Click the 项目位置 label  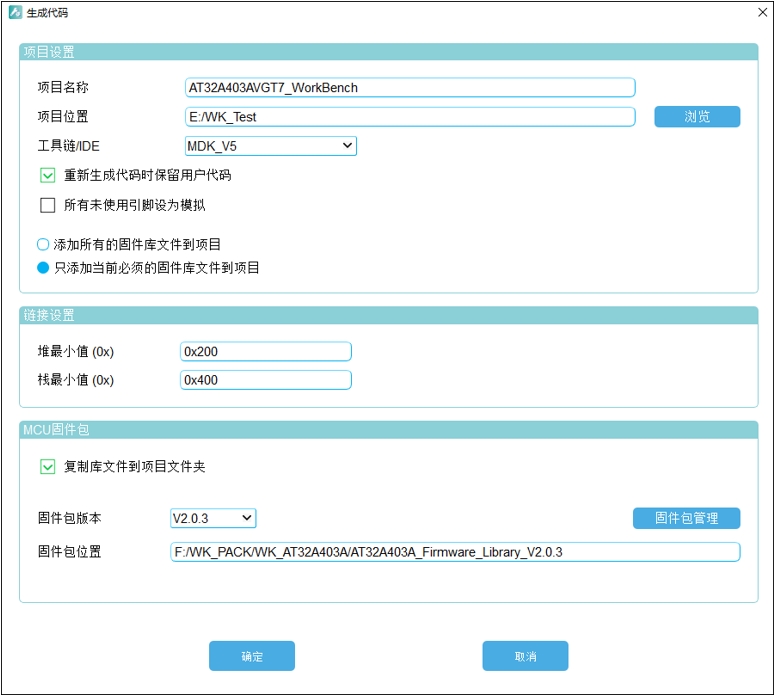coord(63,117)
